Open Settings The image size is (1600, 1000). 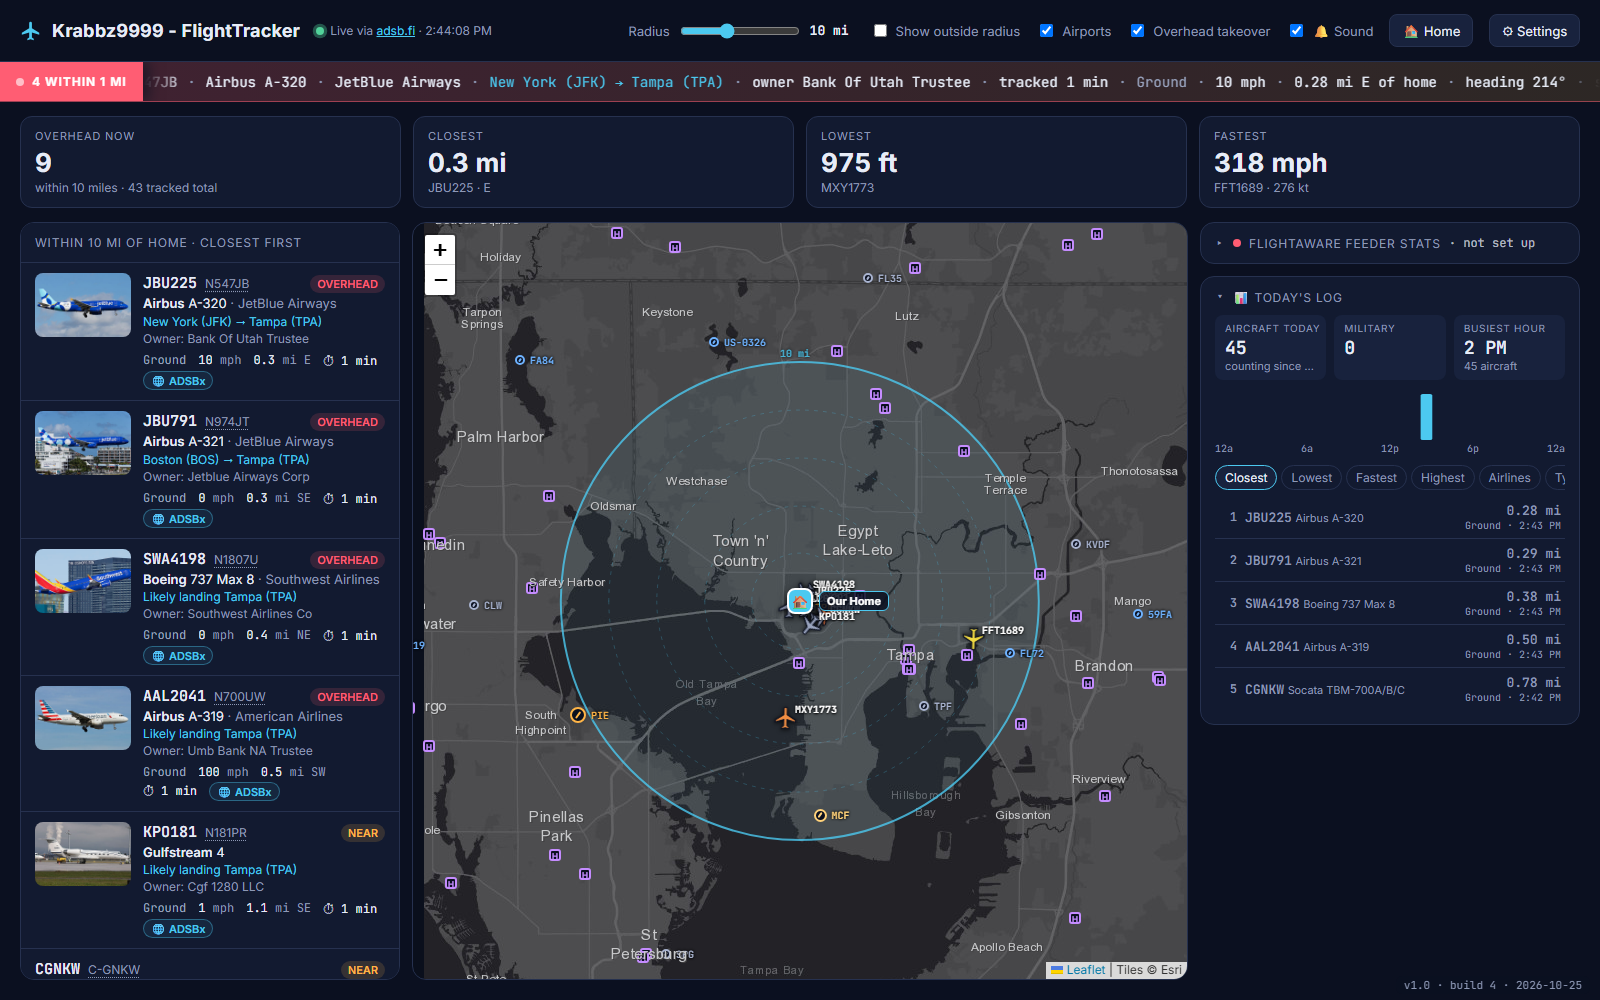coord(1534,31)
